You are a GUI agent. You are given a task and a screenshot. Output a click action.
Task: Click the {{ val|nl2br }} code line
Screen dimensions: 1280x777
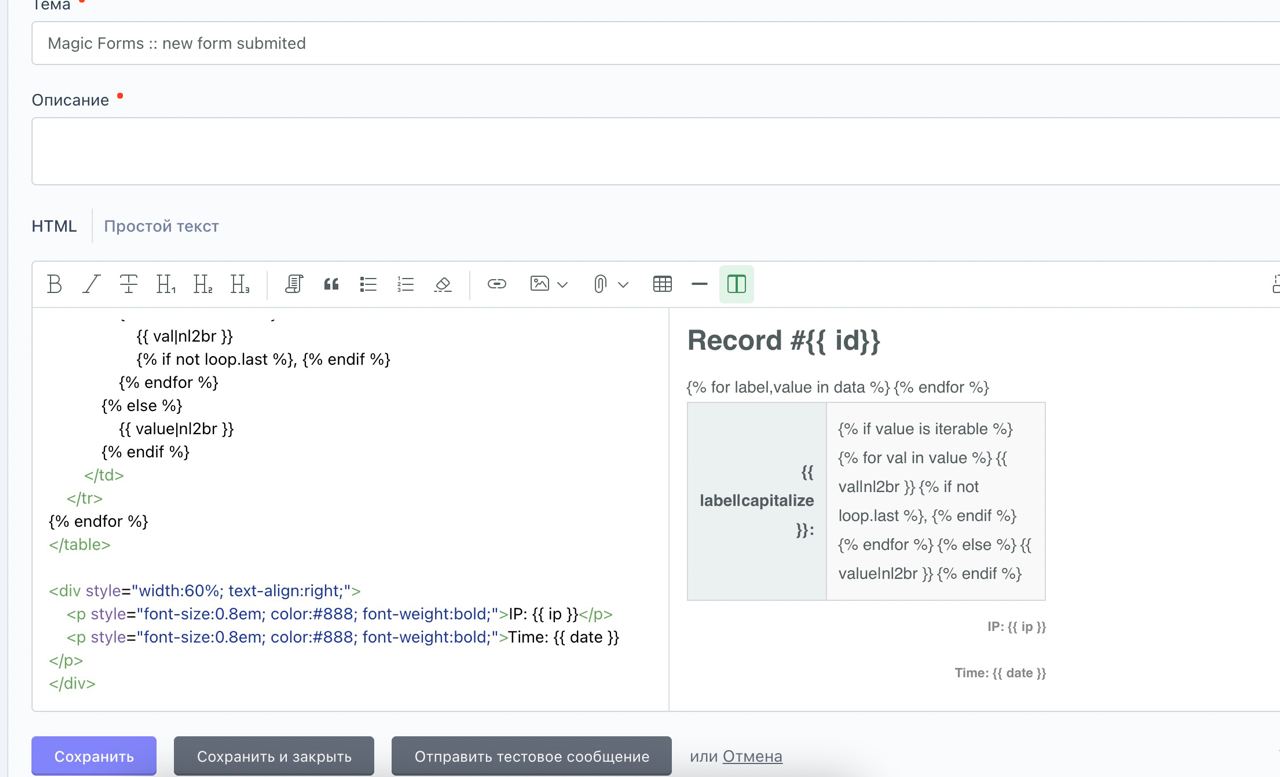point(184,336)
